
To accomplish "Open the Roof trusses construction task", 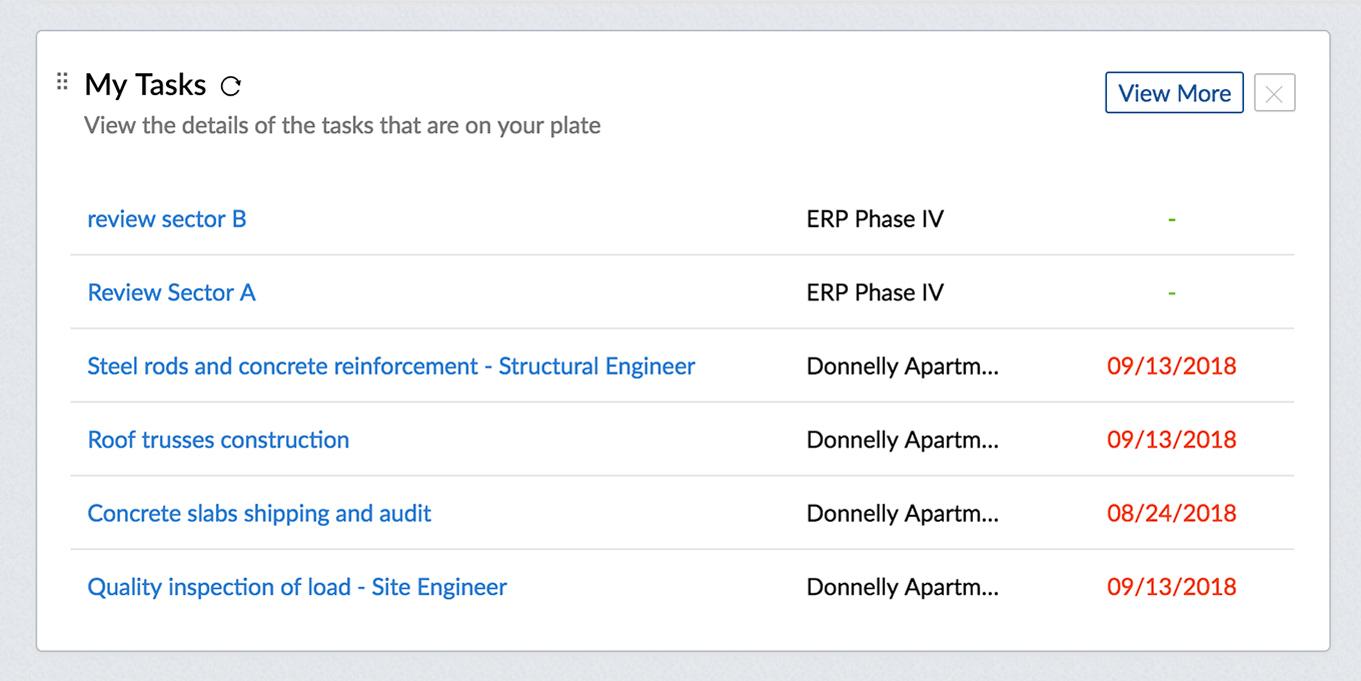I will 218,440.
